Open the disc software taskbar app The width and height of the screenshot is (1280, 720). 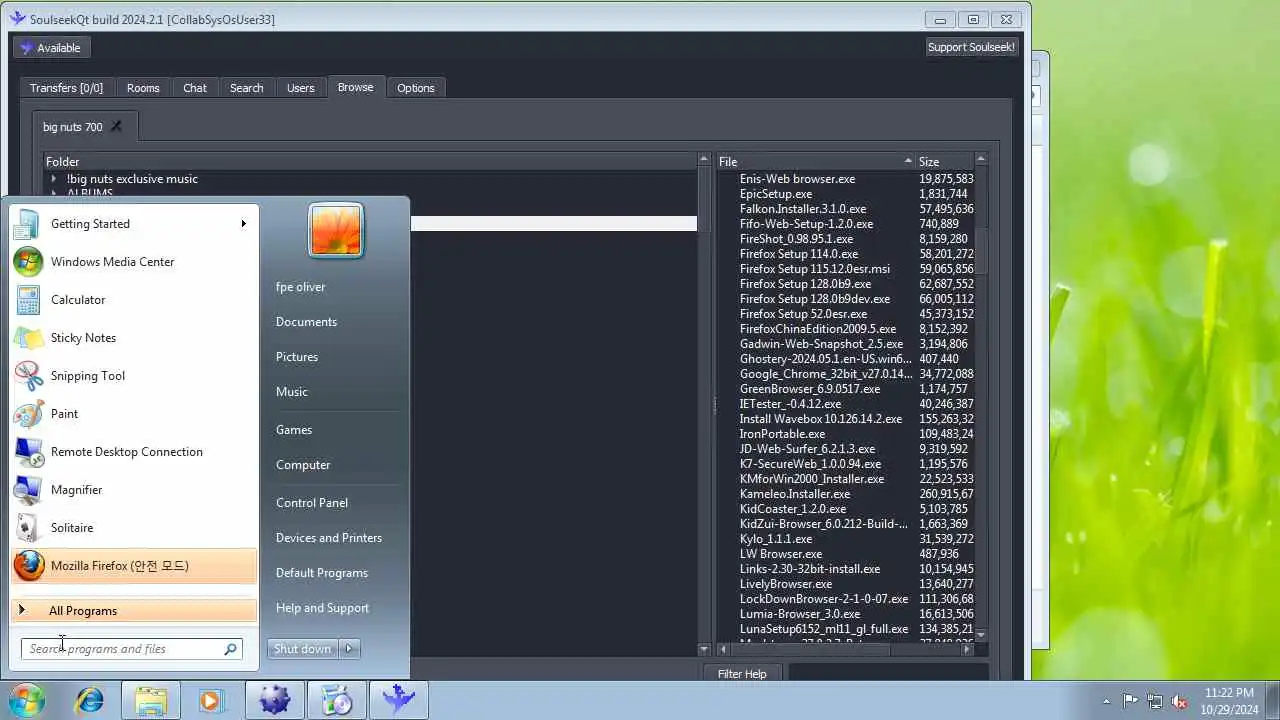pyautogui.click(x=337, y=700)
